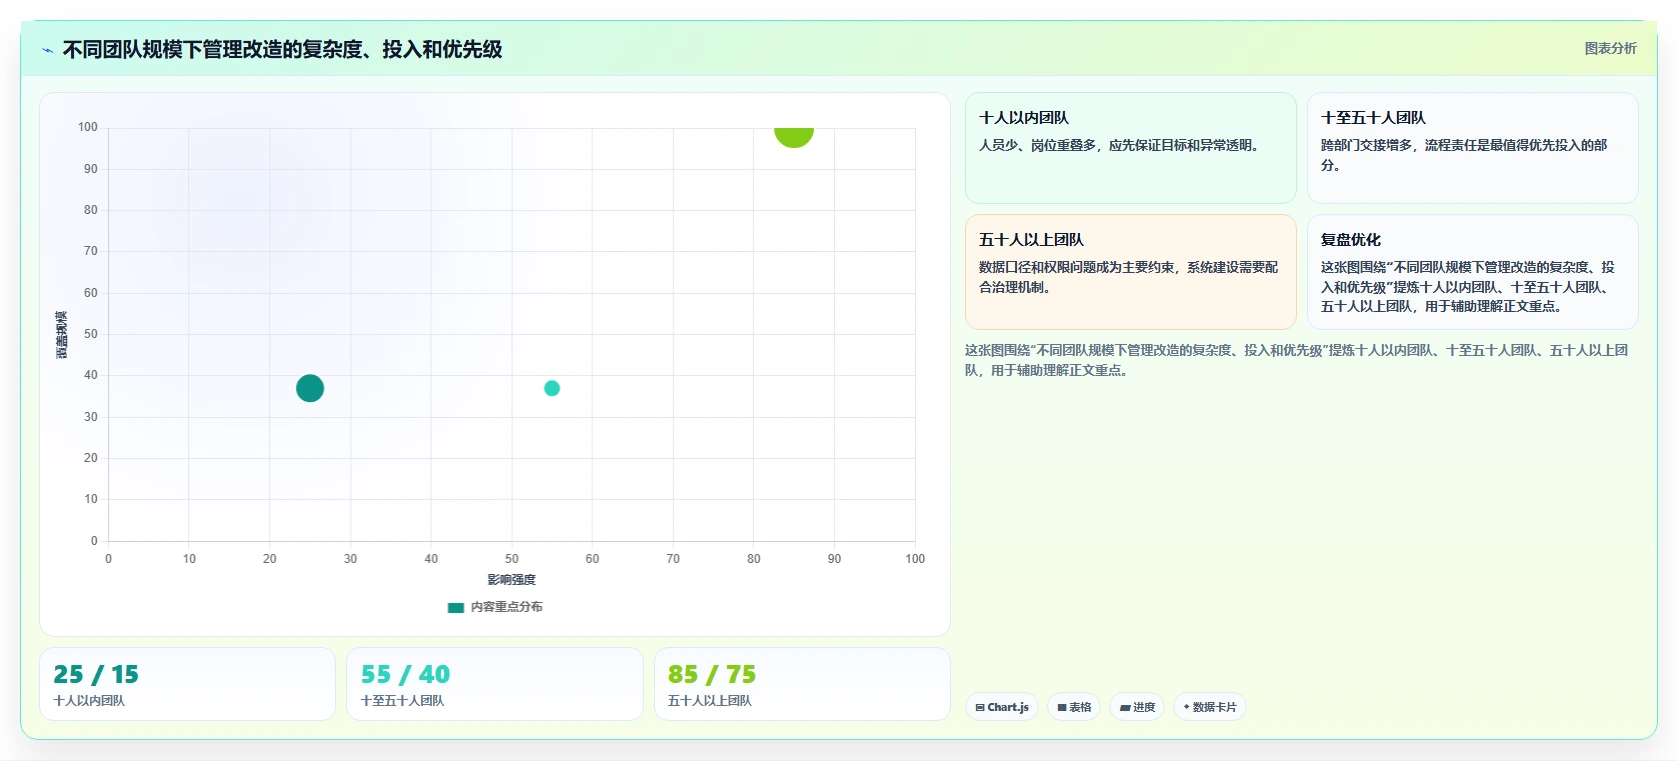The width and height of the screenshot is (1678, 761).
Task: Click the 十人以内团队 label under 25 / 15
Action: (x=89, y=701)
